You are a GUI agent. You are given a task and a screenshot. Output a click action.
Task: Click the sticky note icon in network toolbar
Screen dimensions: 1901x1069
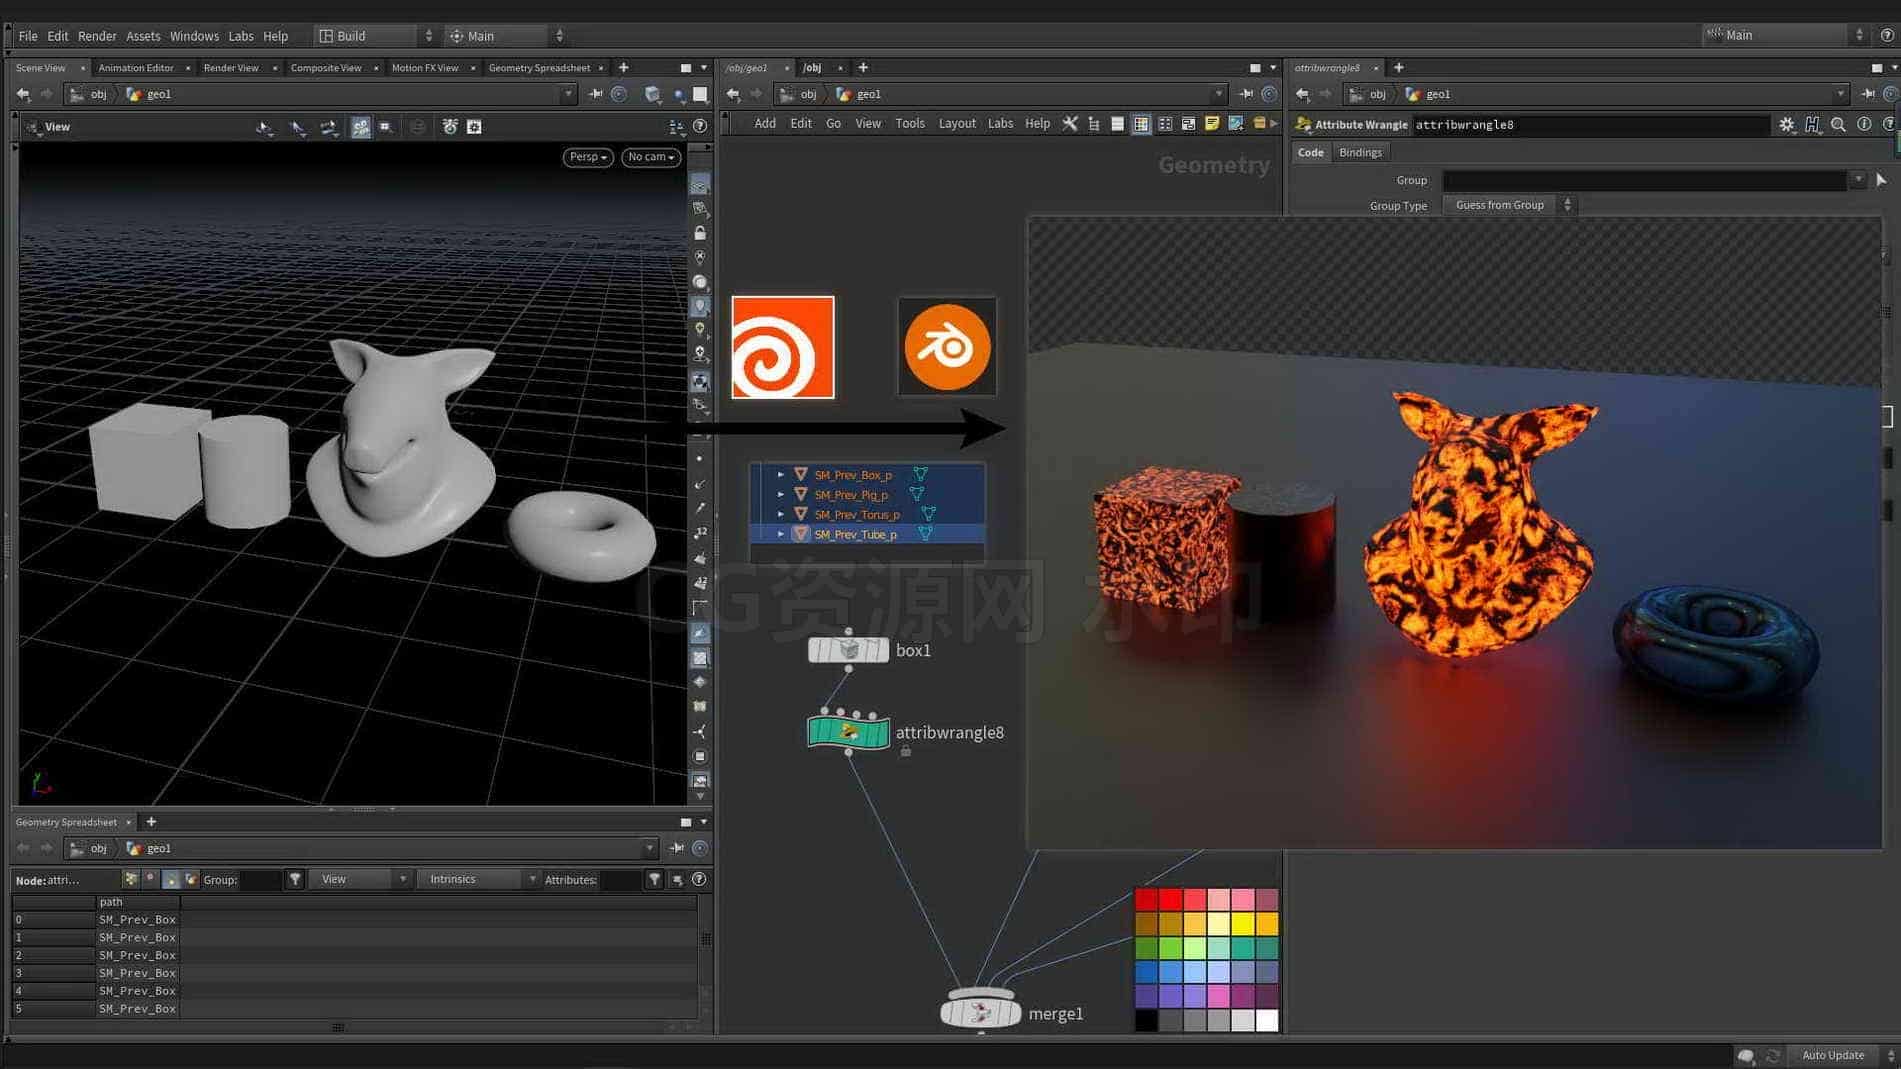[1212, 124]
